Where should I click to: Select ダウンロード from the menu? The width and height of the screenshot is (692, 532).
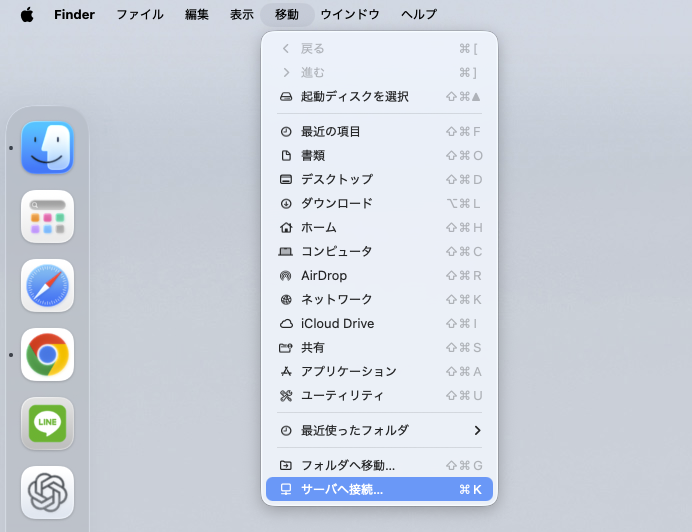[x=336, y=203]
